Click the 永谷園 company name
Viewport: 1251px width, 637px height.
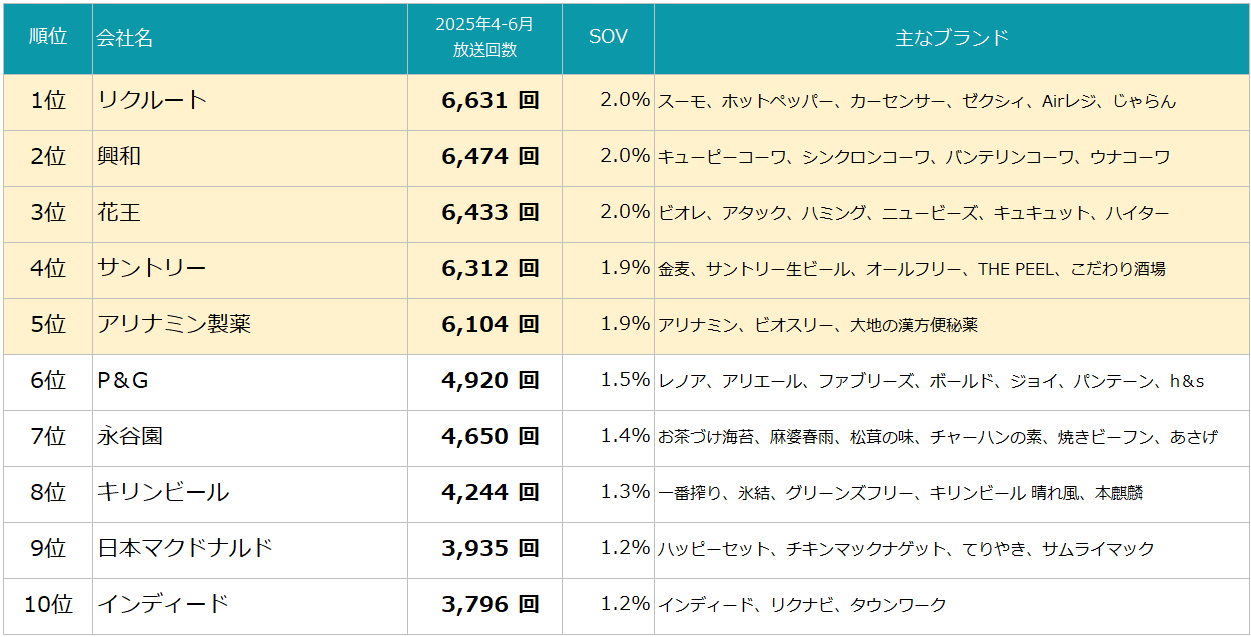click(130, 436)
